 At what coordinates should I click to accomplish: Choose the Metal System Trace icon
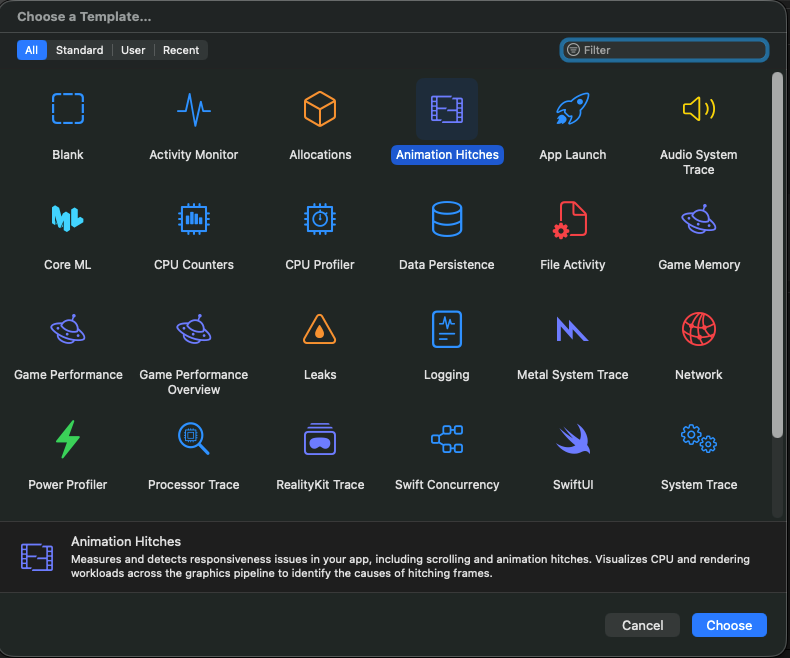(572, 329)
